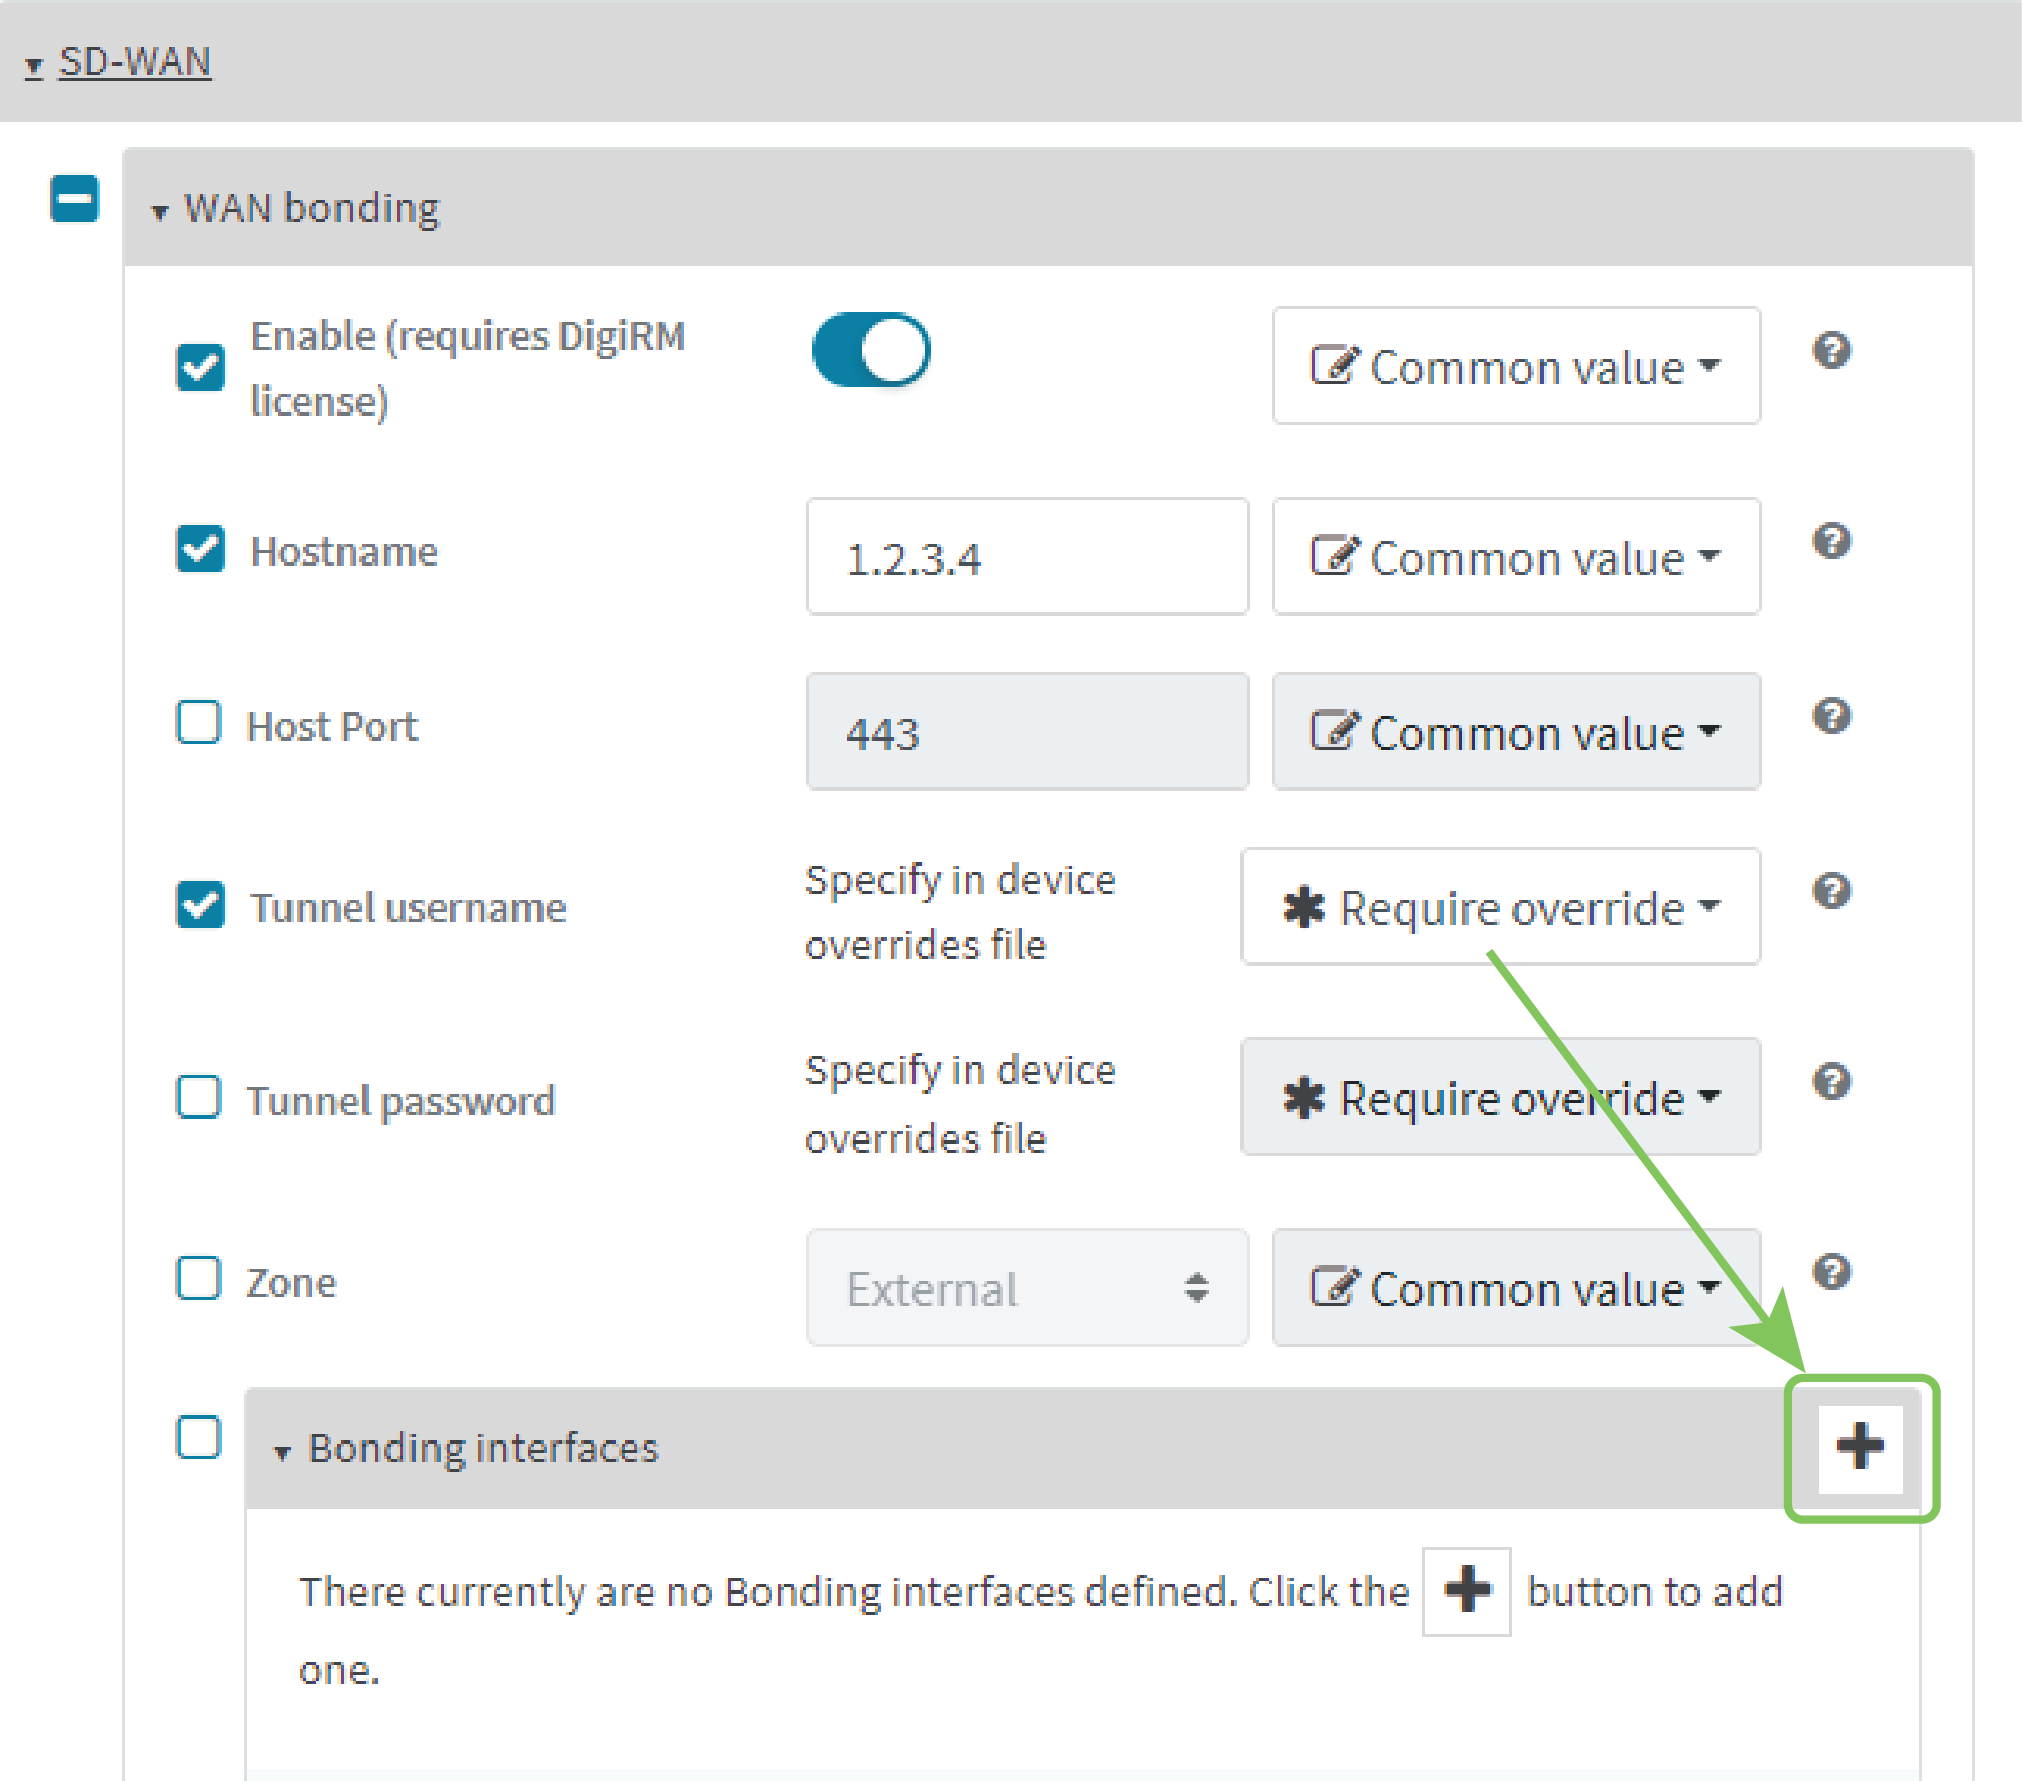
Task: Click the help icon beside Tunnel username
Action: tap(1832, 891)
